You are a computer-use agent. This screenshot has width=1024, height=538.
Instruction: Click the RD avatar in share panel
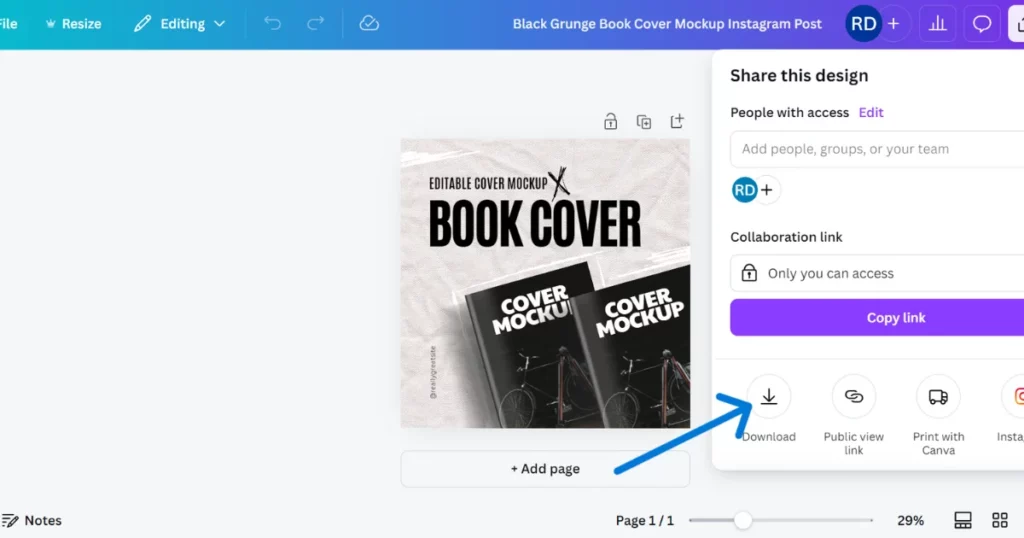click(x=744, y=190)
